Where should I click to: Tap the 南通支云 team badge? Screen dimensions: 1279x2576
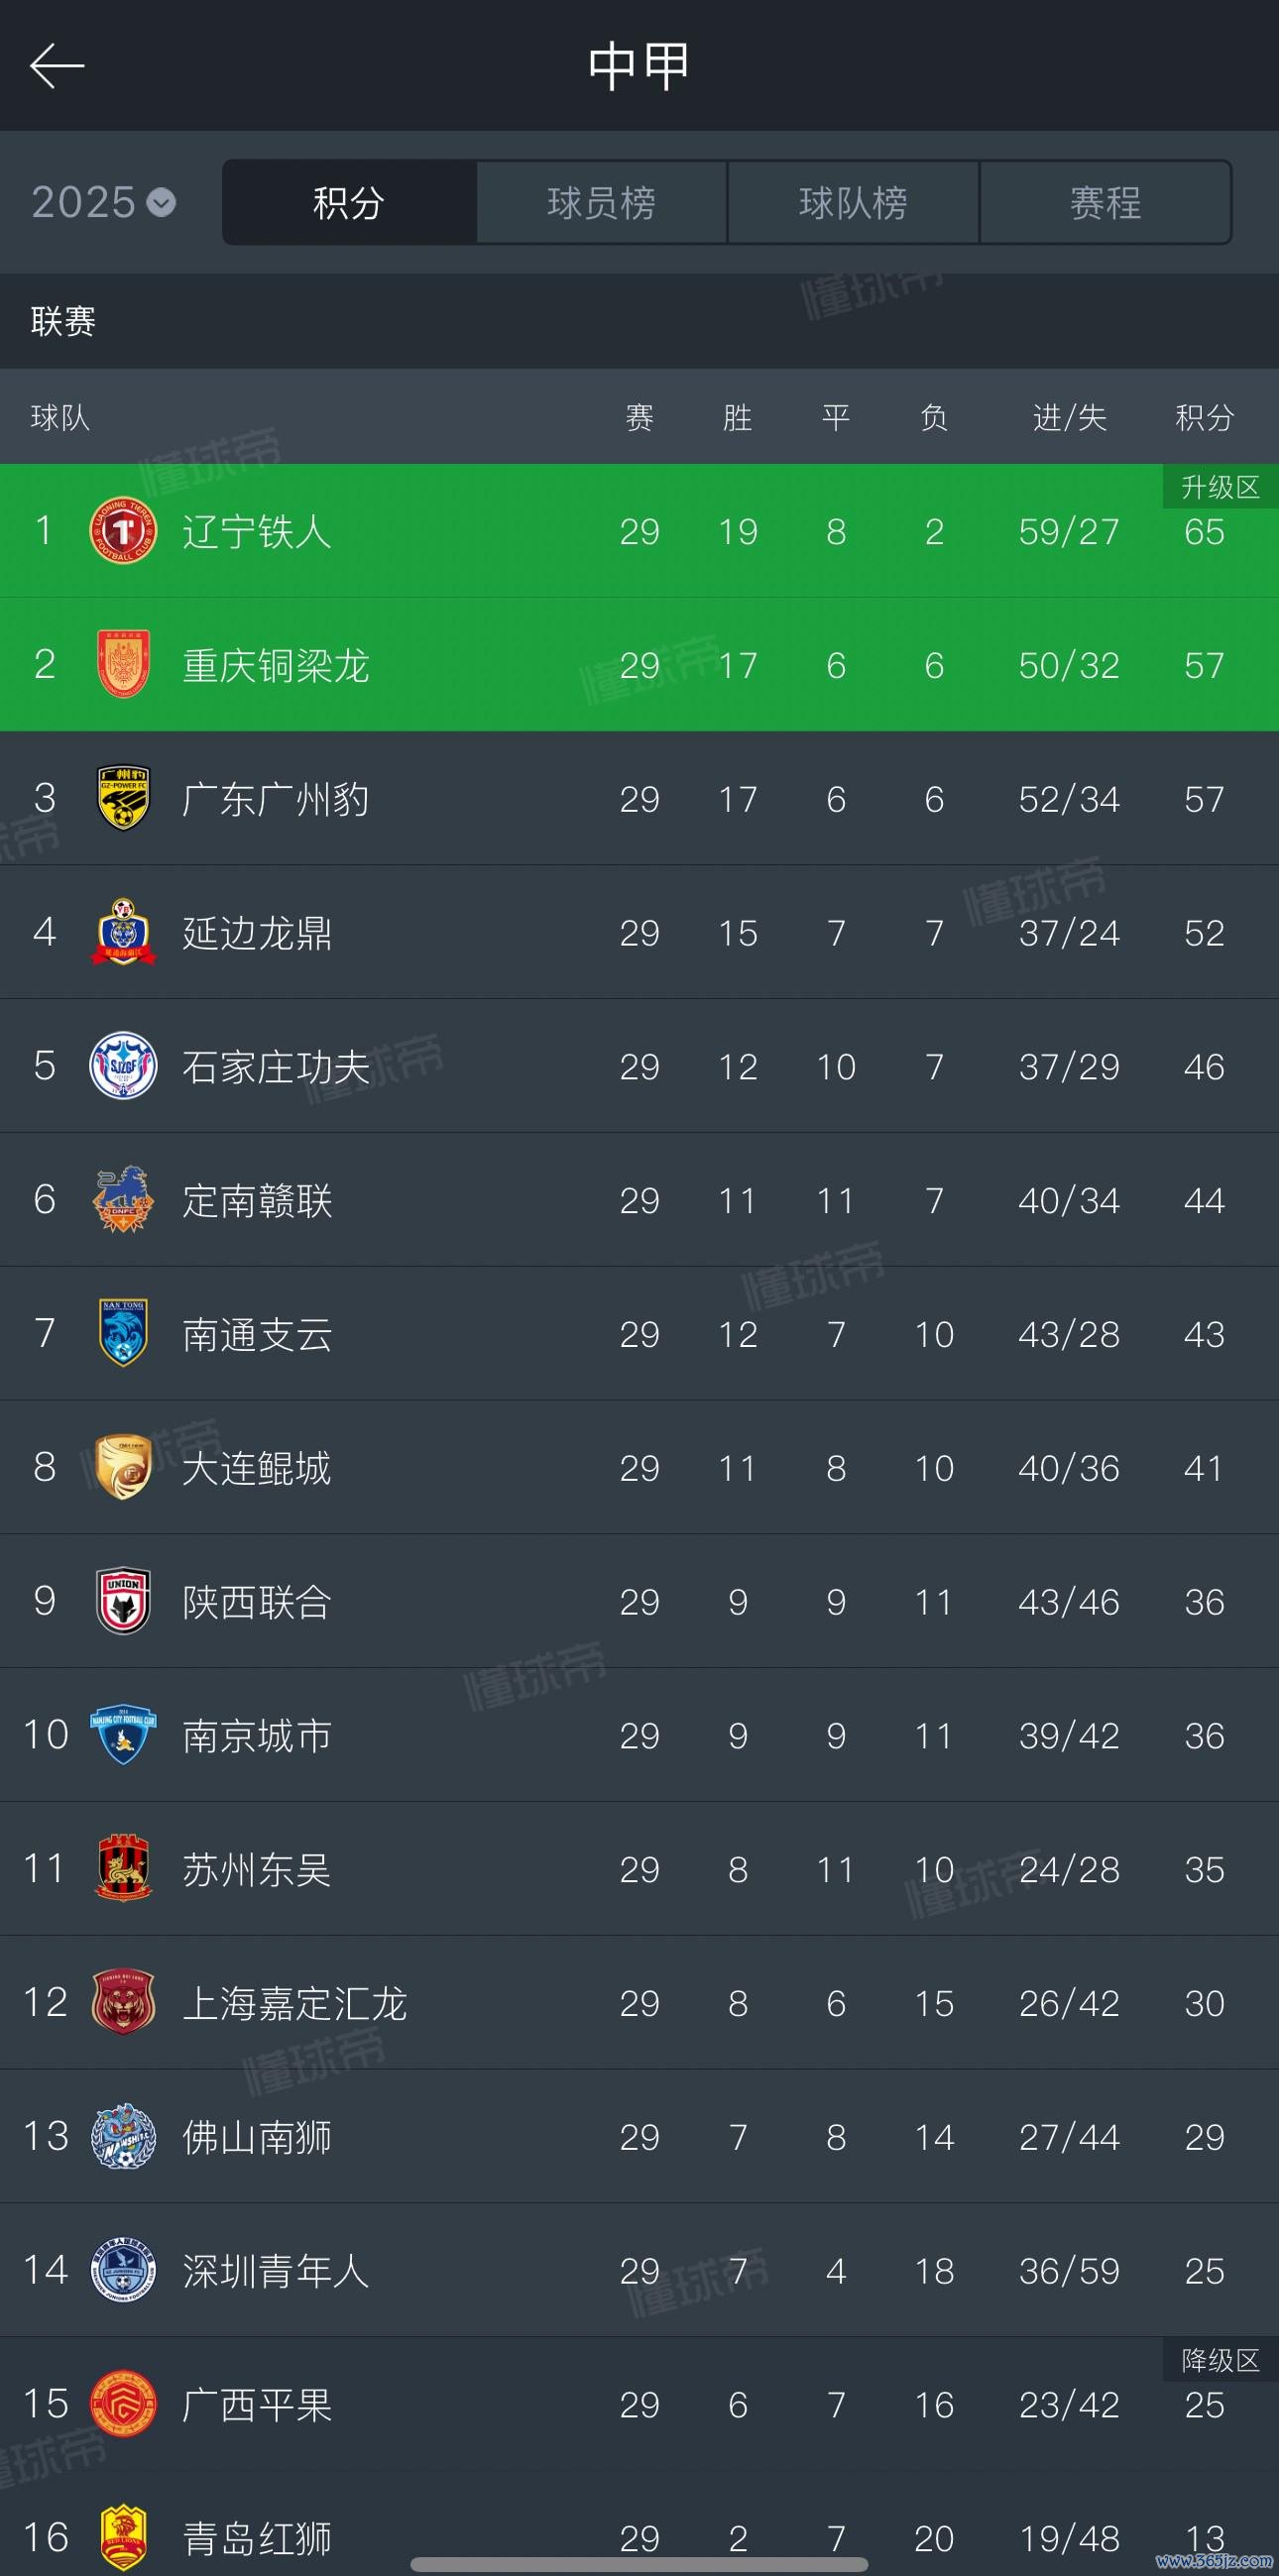pos(123,1333)
